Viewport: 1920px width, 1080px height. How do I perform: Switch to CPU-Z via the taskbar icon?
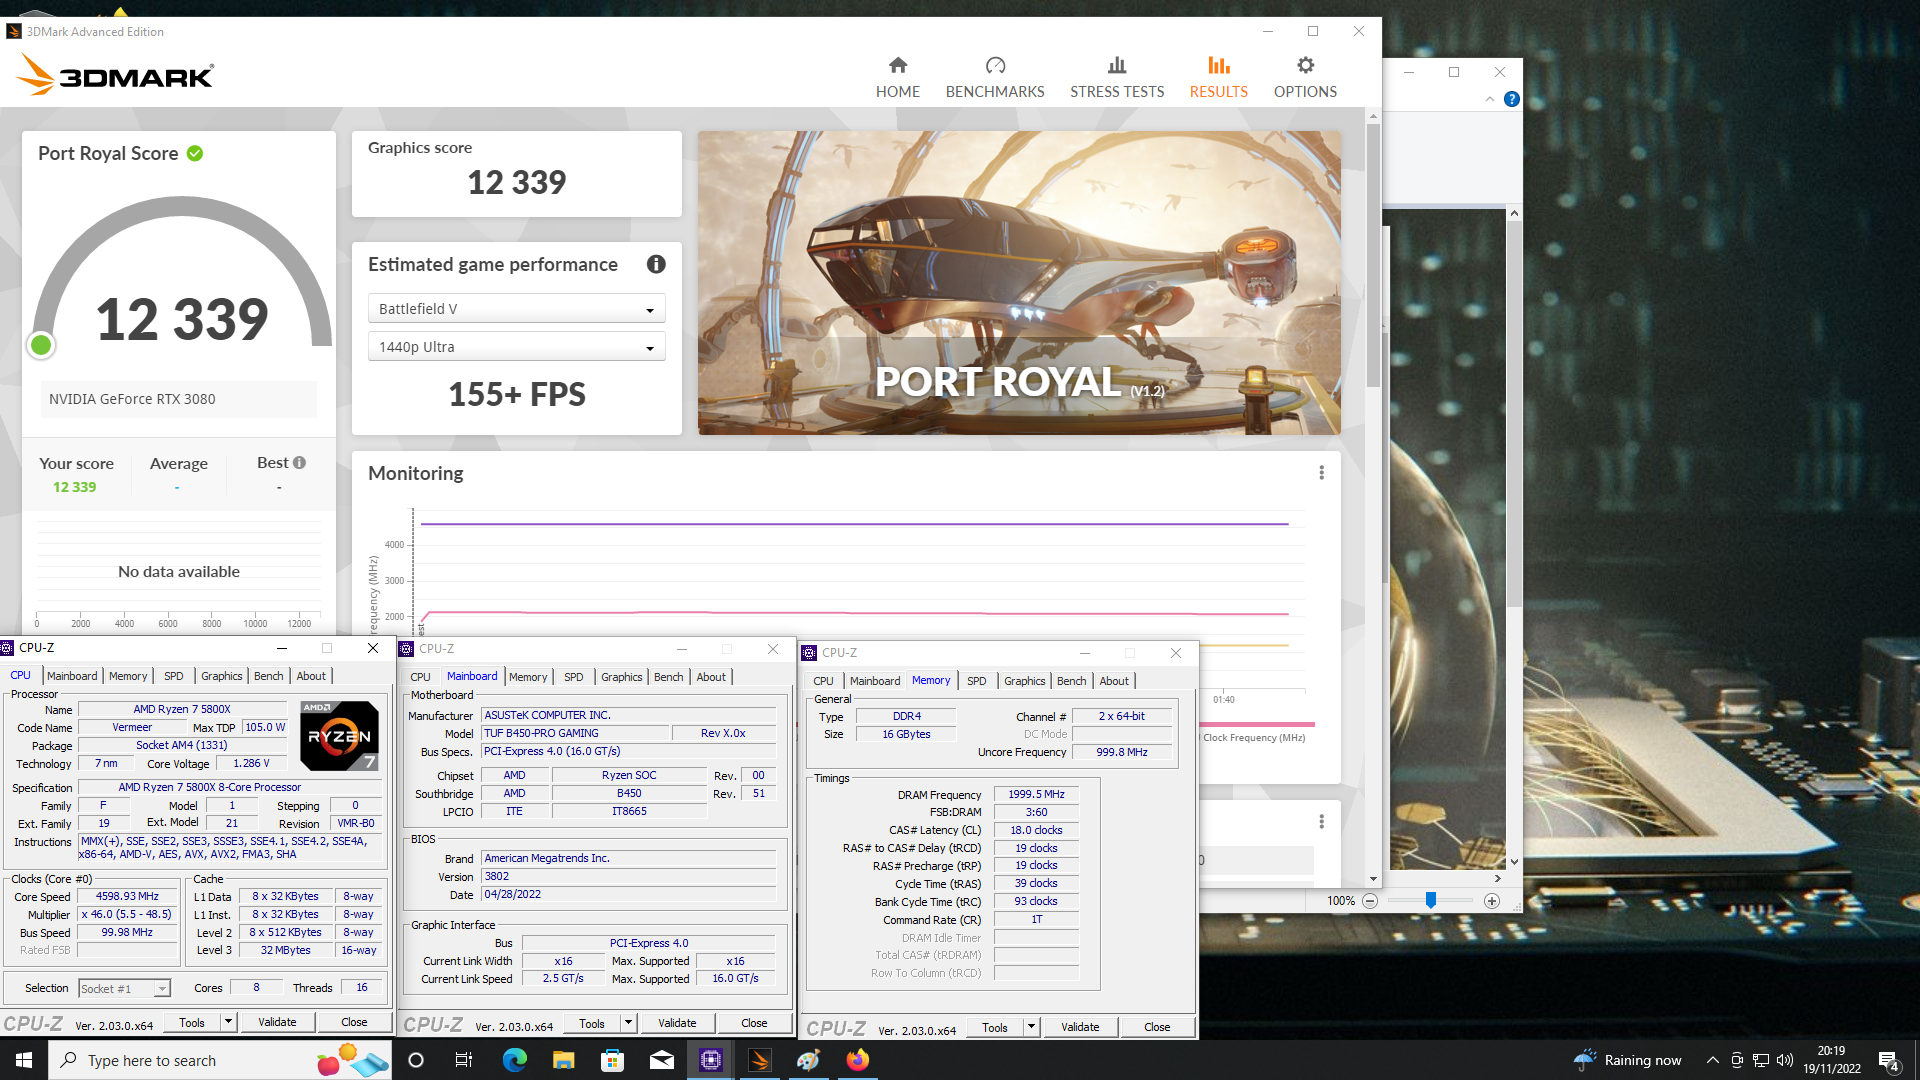710,1060
